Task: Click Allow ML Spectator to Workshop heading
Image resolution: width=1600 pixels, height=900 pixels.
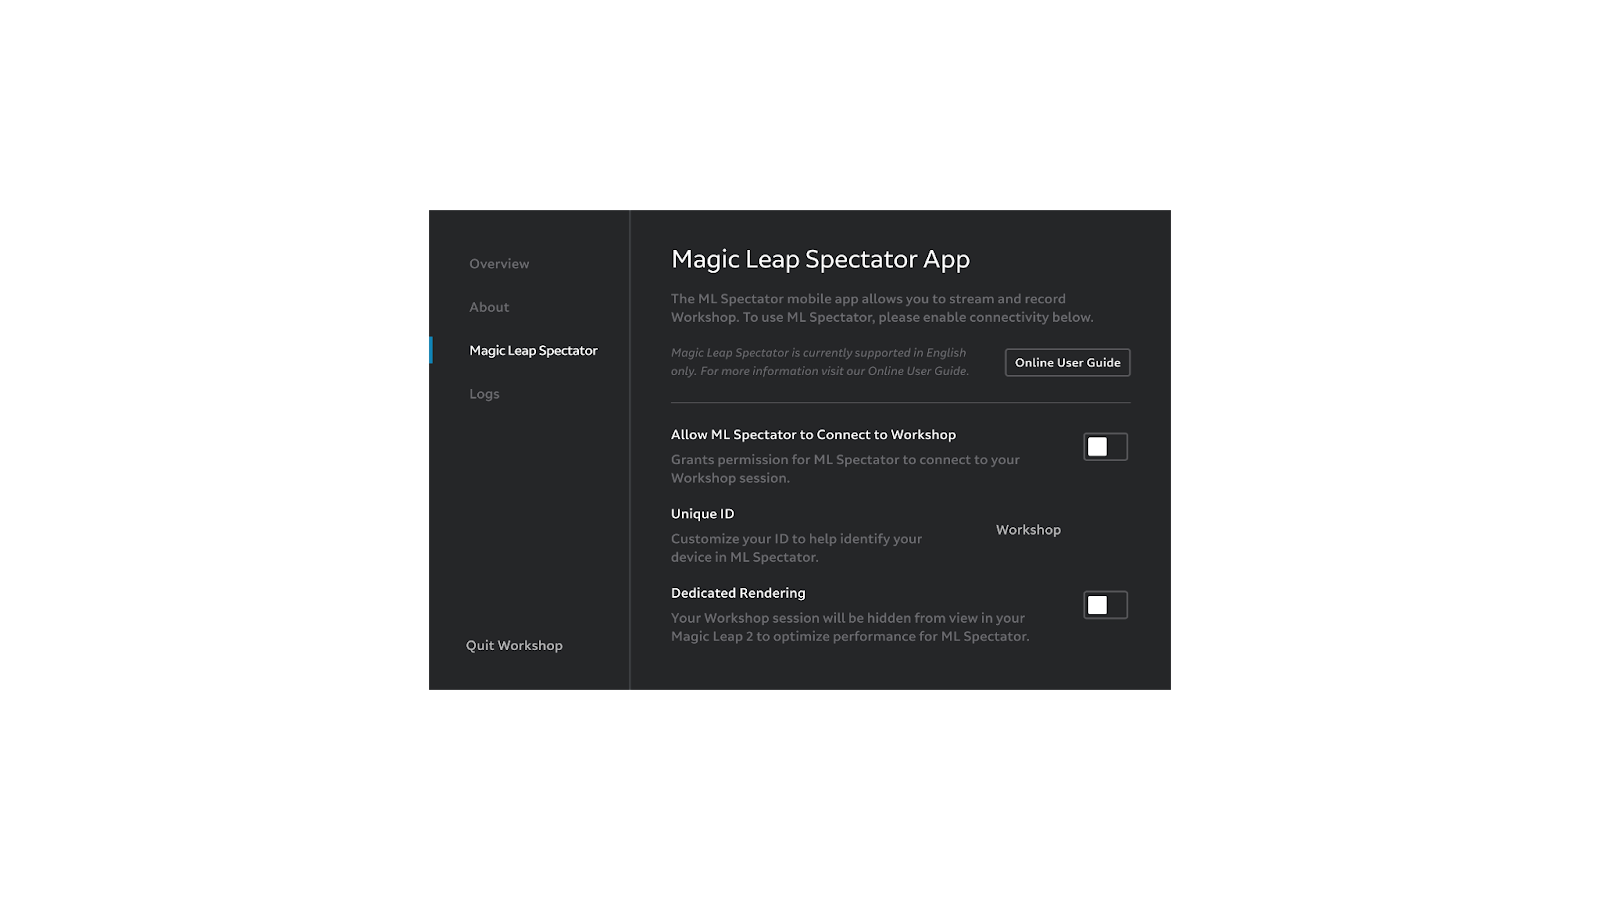Action: pyautogui.click(x=813, y=434)
